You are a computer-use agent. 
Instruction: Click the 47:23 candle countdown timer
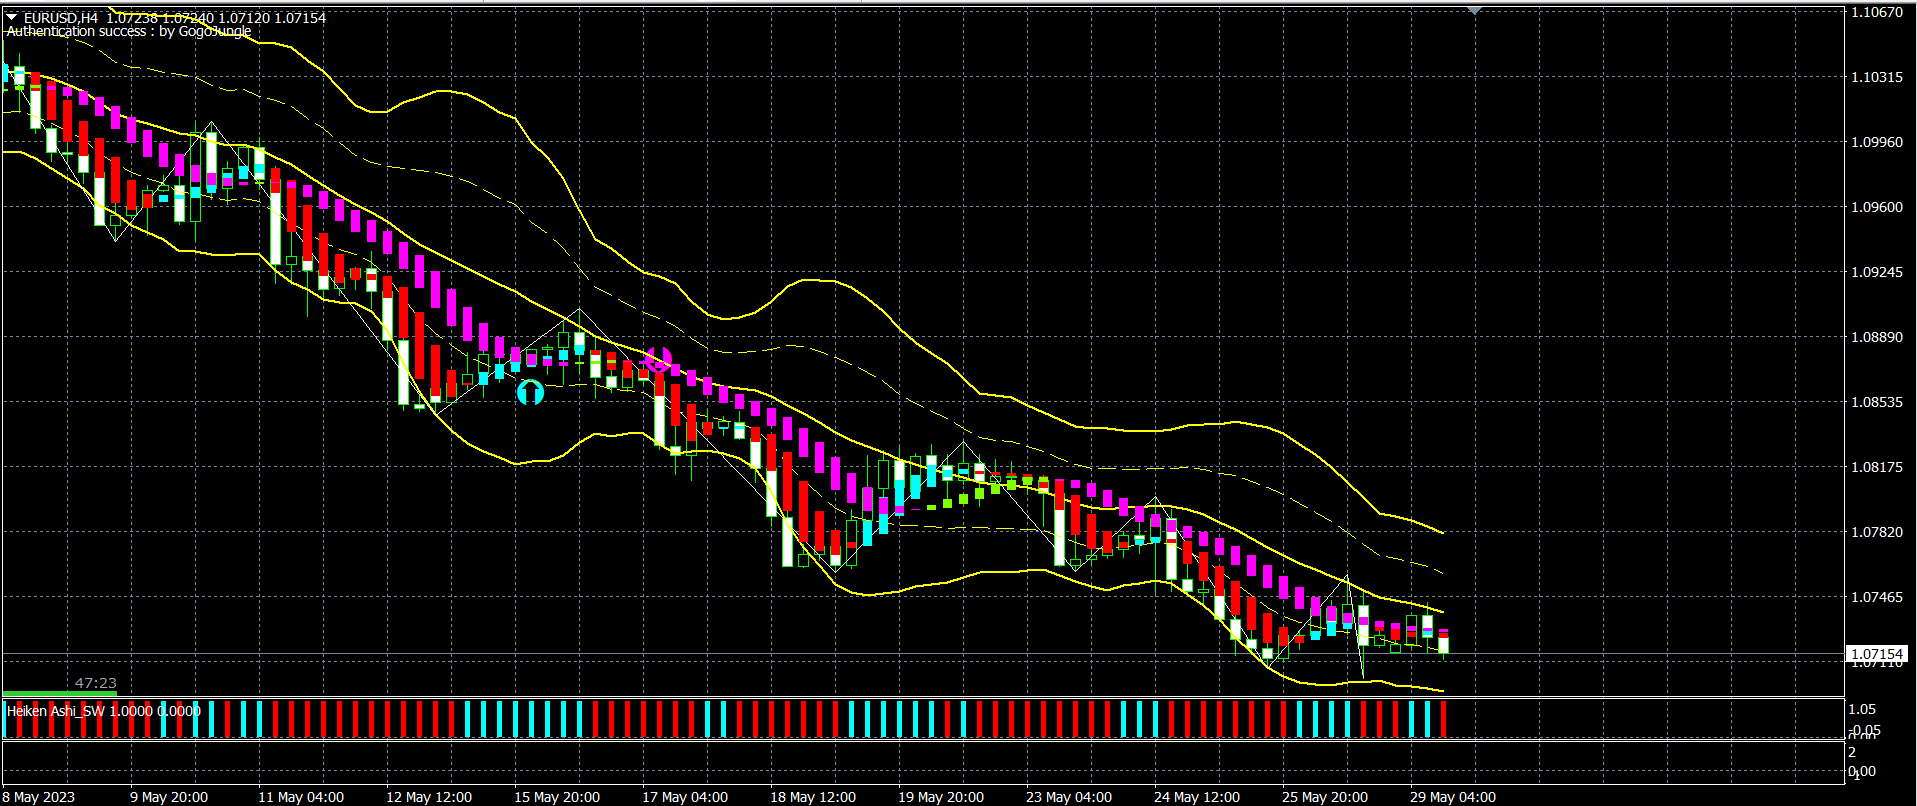coord(96,683)
